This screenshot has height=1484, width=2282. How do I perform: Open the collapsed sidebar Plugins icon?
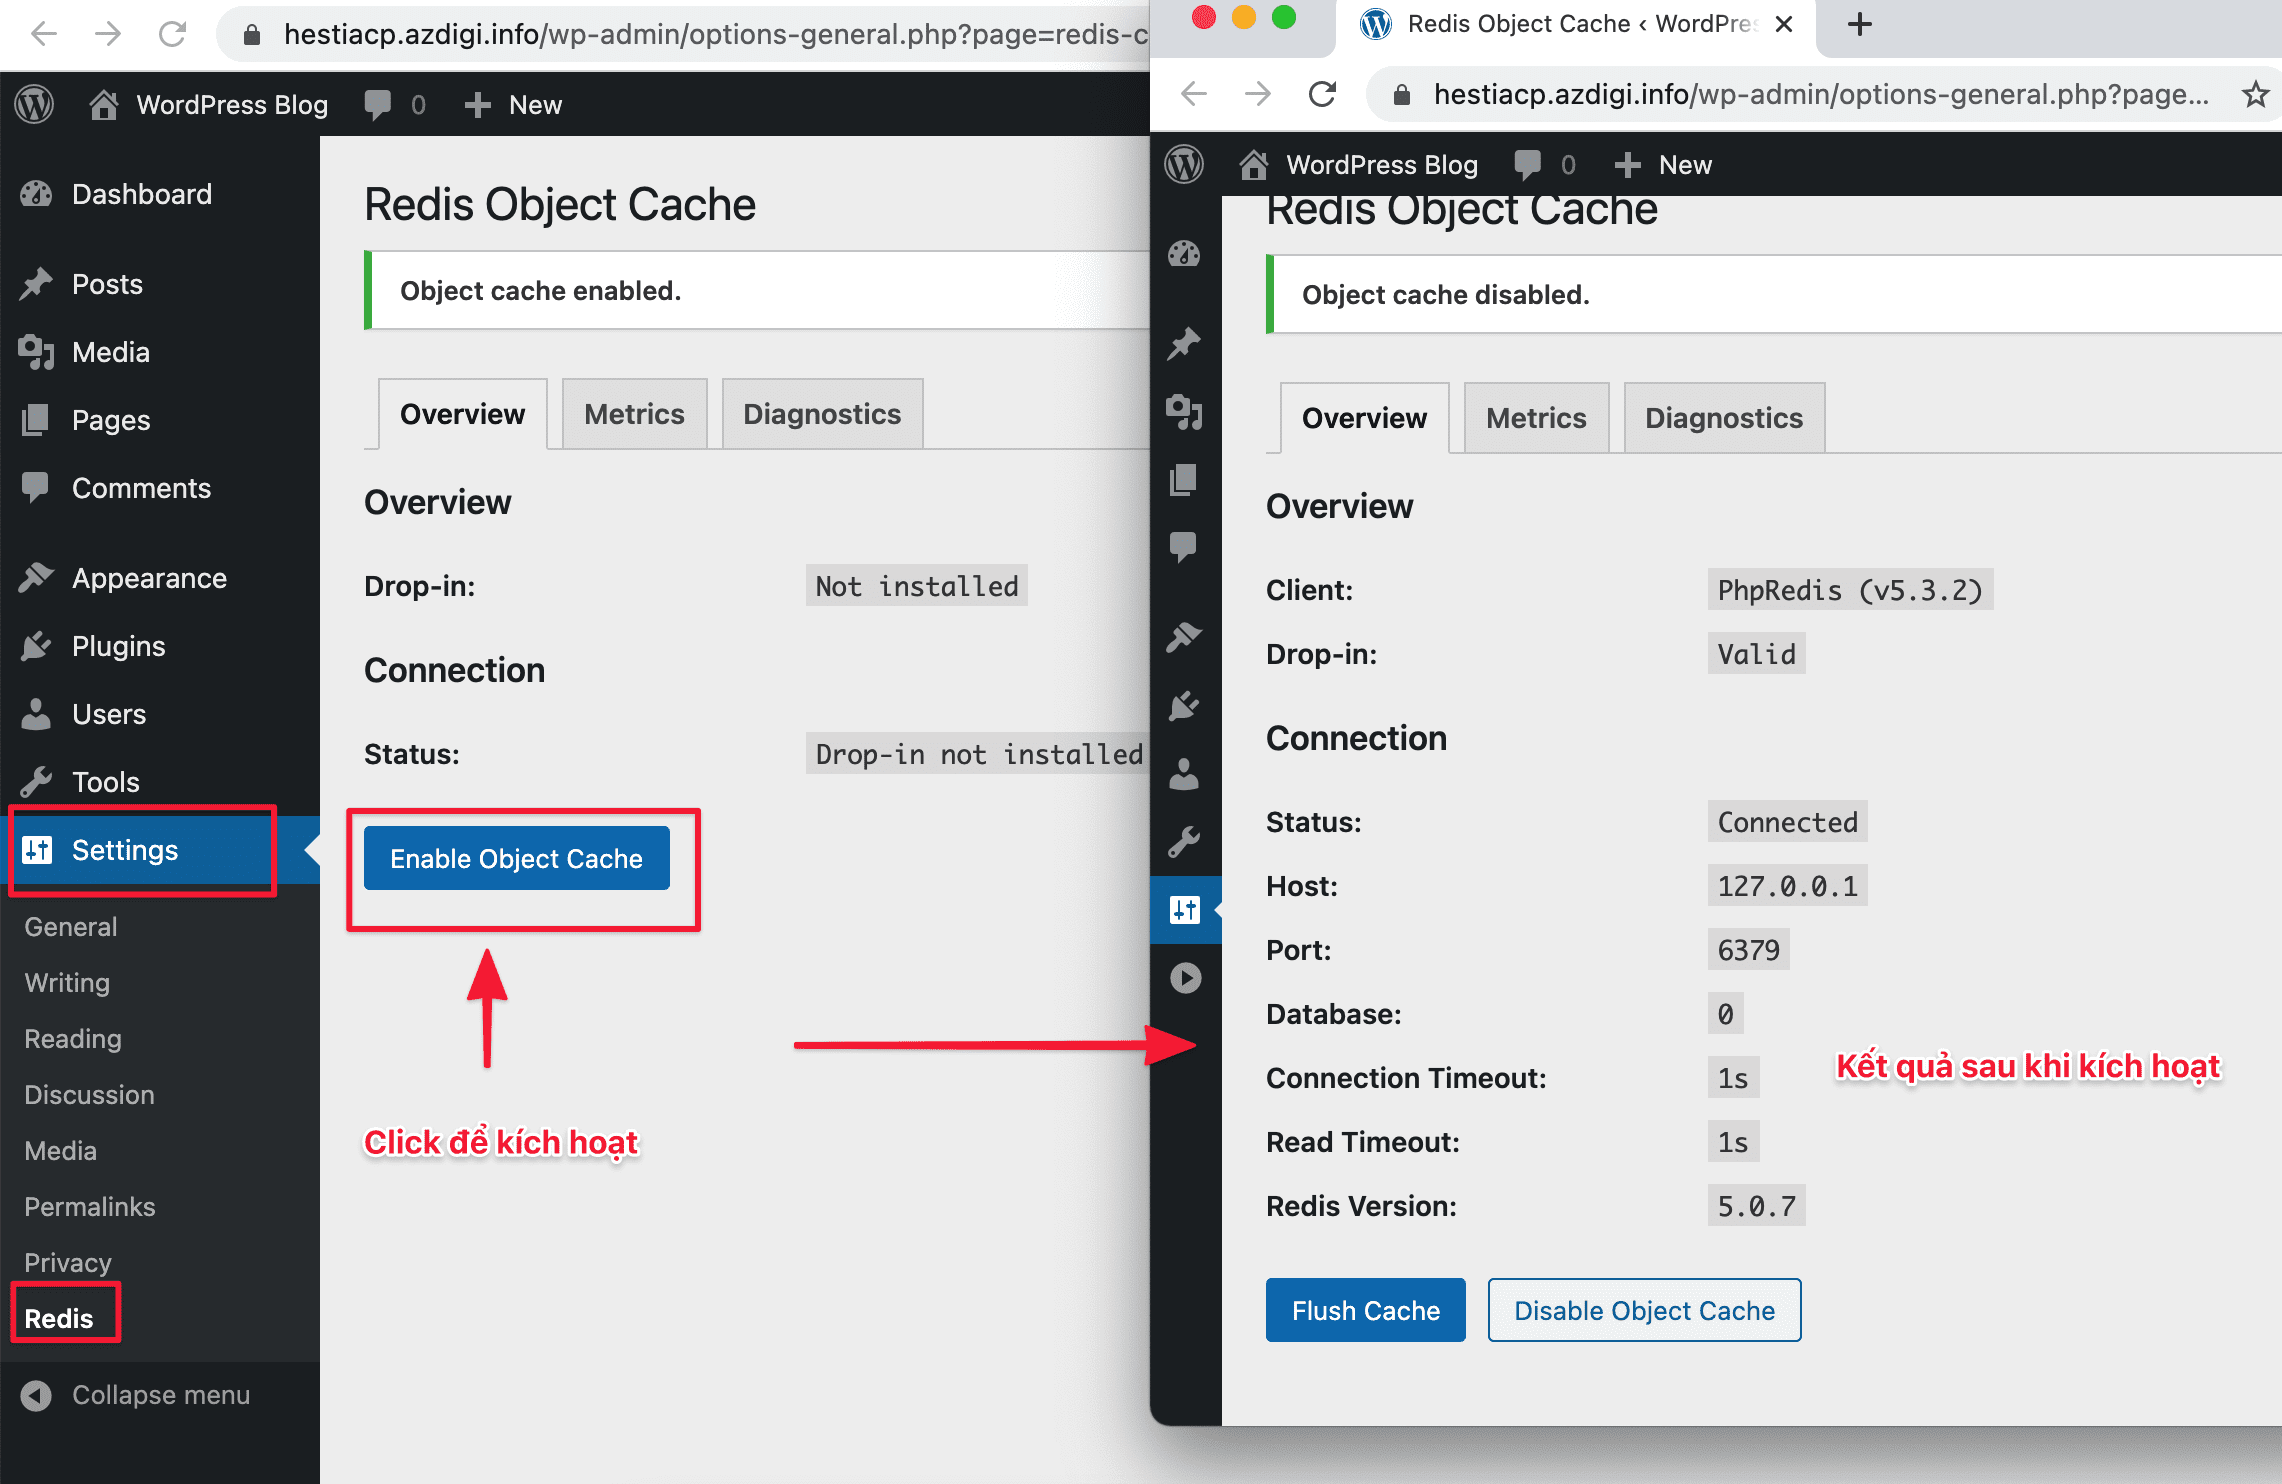pyautogui.click(x=1184, y=706)
